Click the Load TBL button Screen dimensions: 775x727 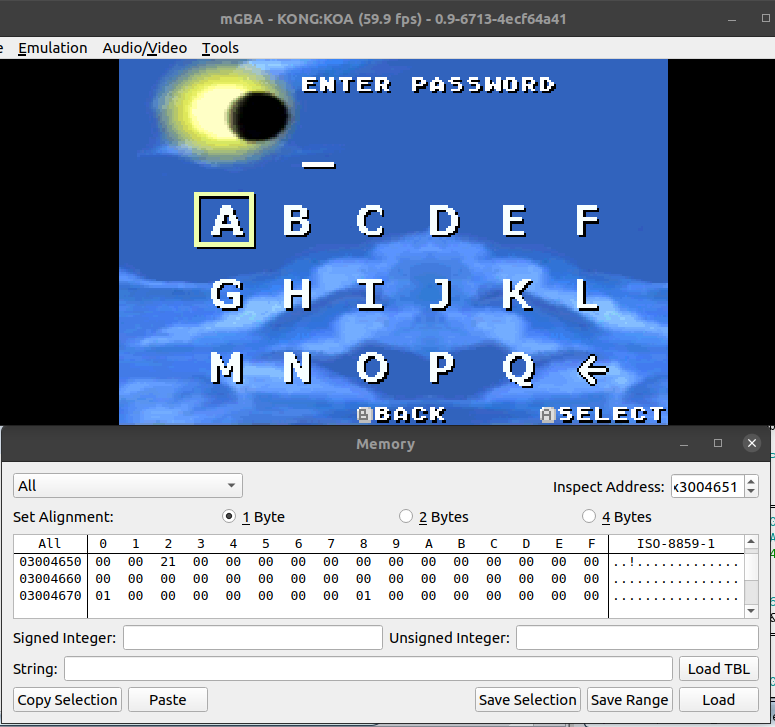click(718, 669)
